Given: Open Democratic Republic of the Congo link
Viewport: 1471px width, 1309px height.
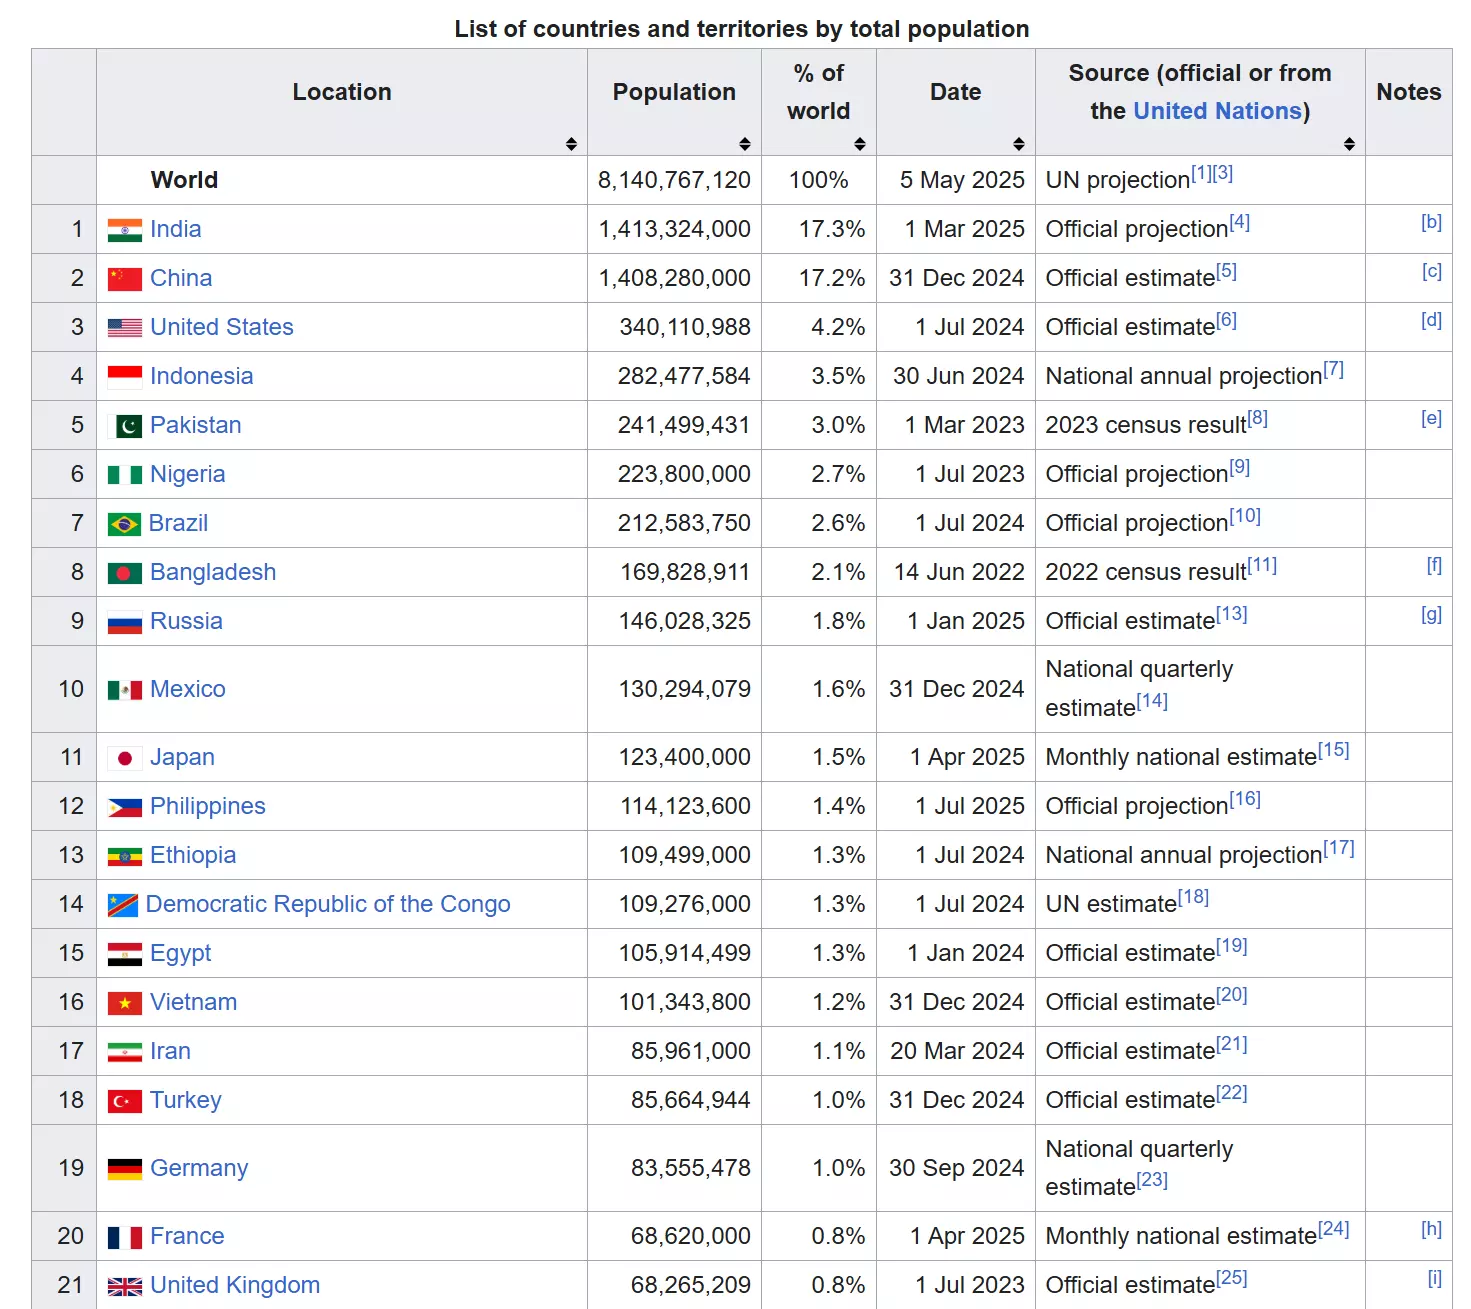Looking at the screenshot, I should (328, 904).
